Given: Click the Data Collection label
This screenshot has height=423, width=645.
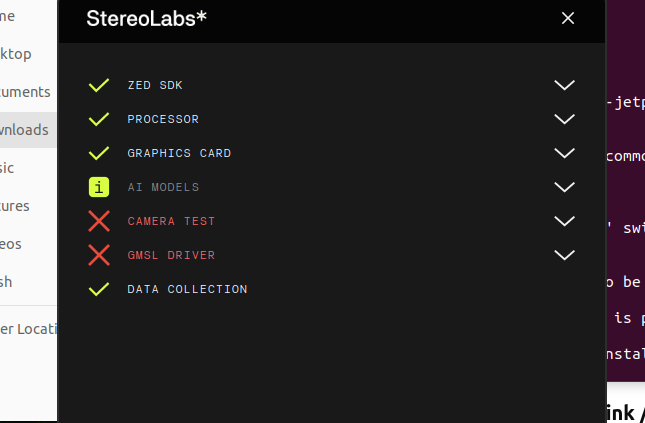Looking at the screenshot, I should click(x=187, y=289).
